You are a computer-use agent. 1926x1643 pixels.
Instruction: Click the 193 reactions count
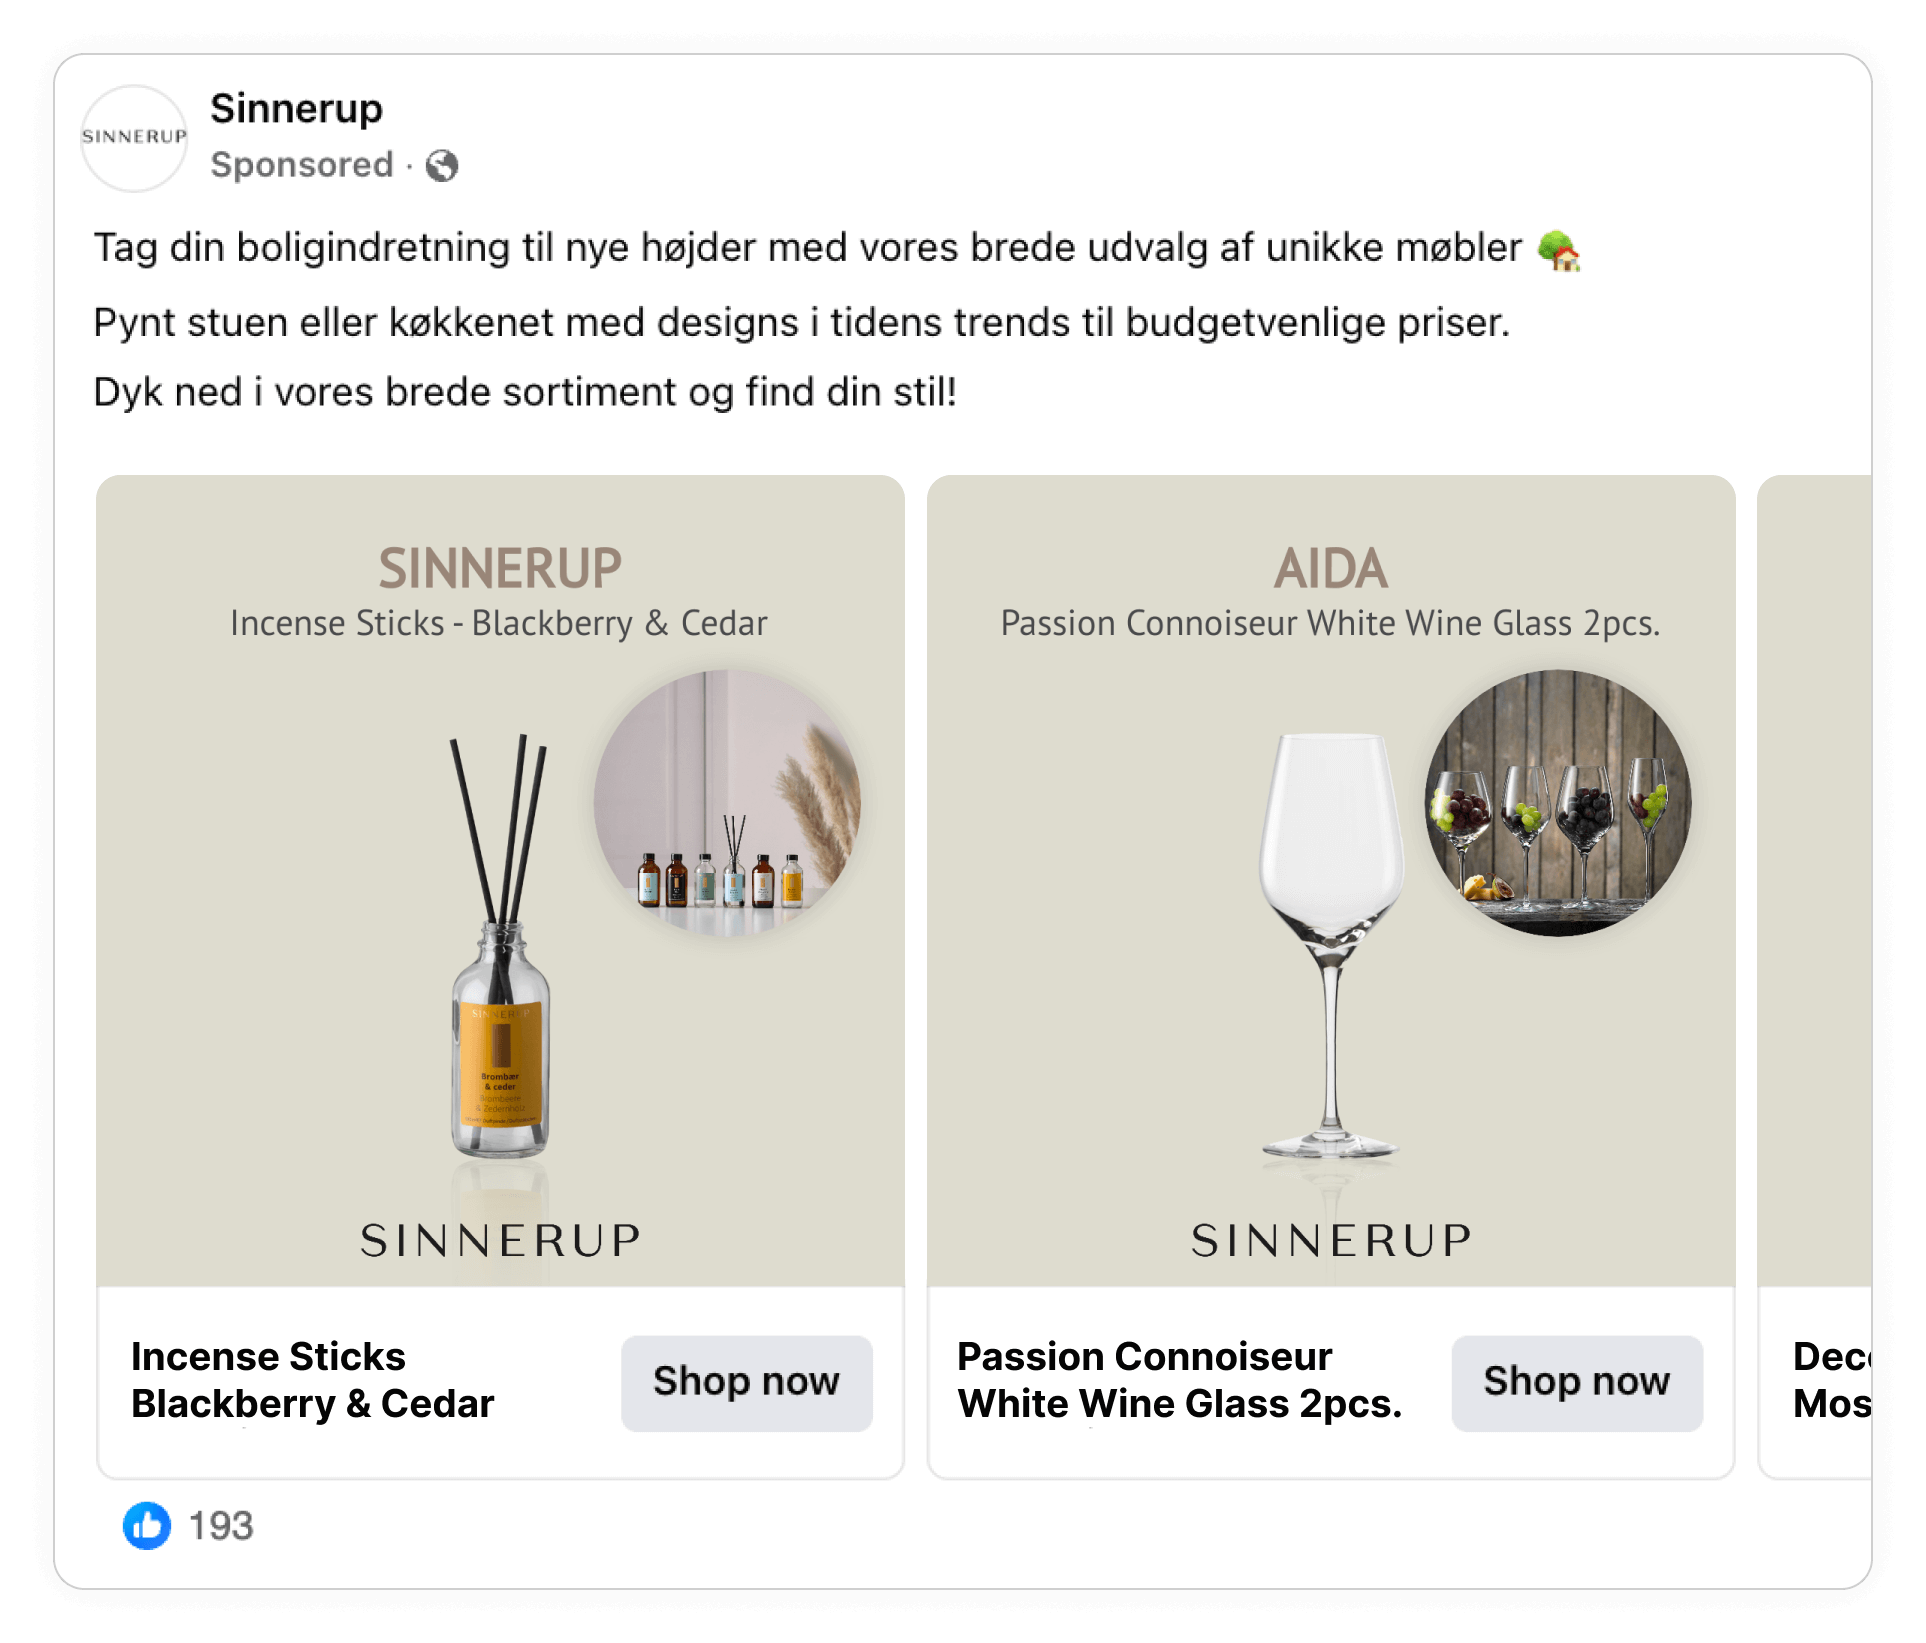coord(221,1526)
